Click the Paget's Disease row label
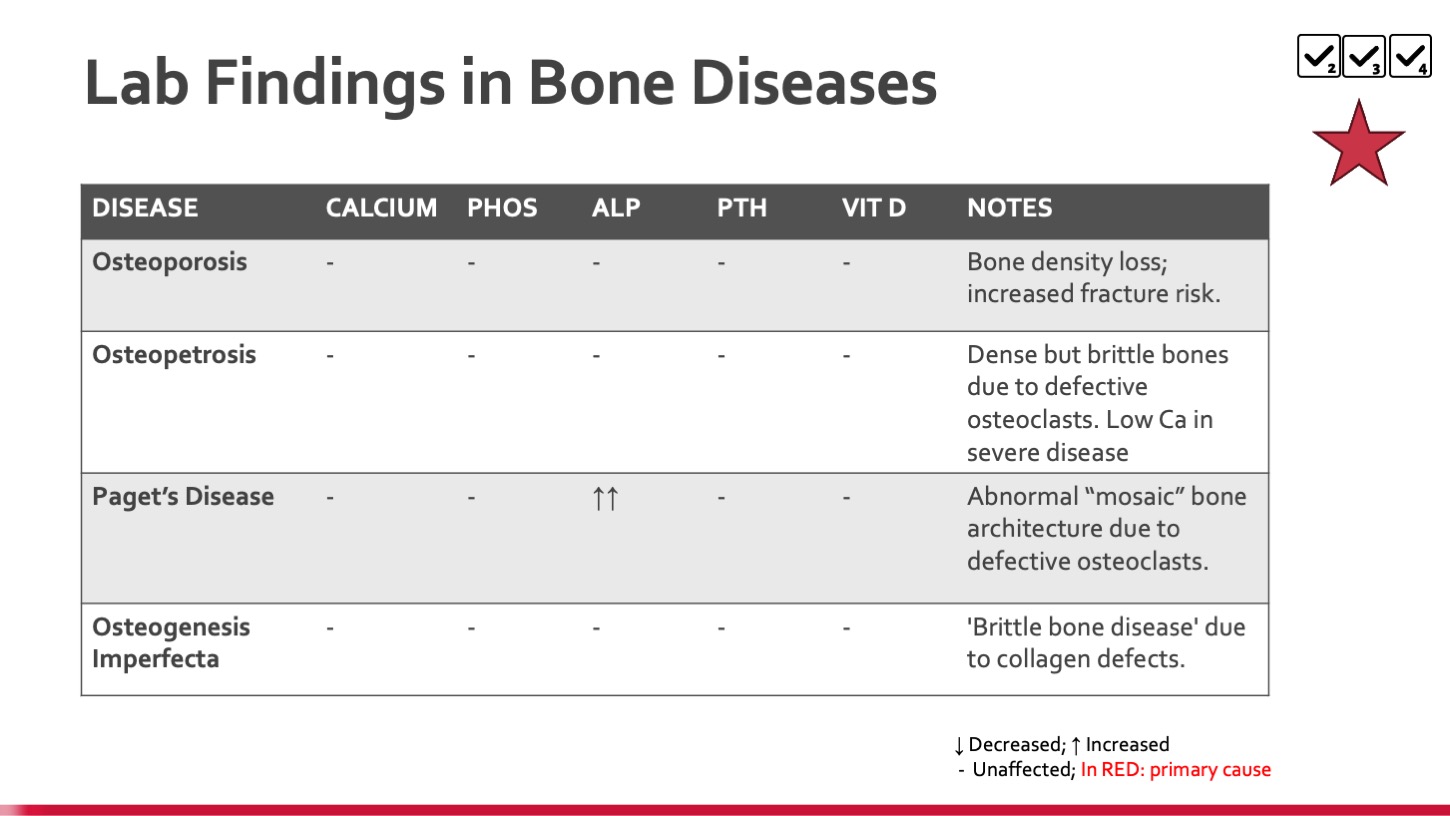The height and width of the screenshot is (816, 1450). 183,497
